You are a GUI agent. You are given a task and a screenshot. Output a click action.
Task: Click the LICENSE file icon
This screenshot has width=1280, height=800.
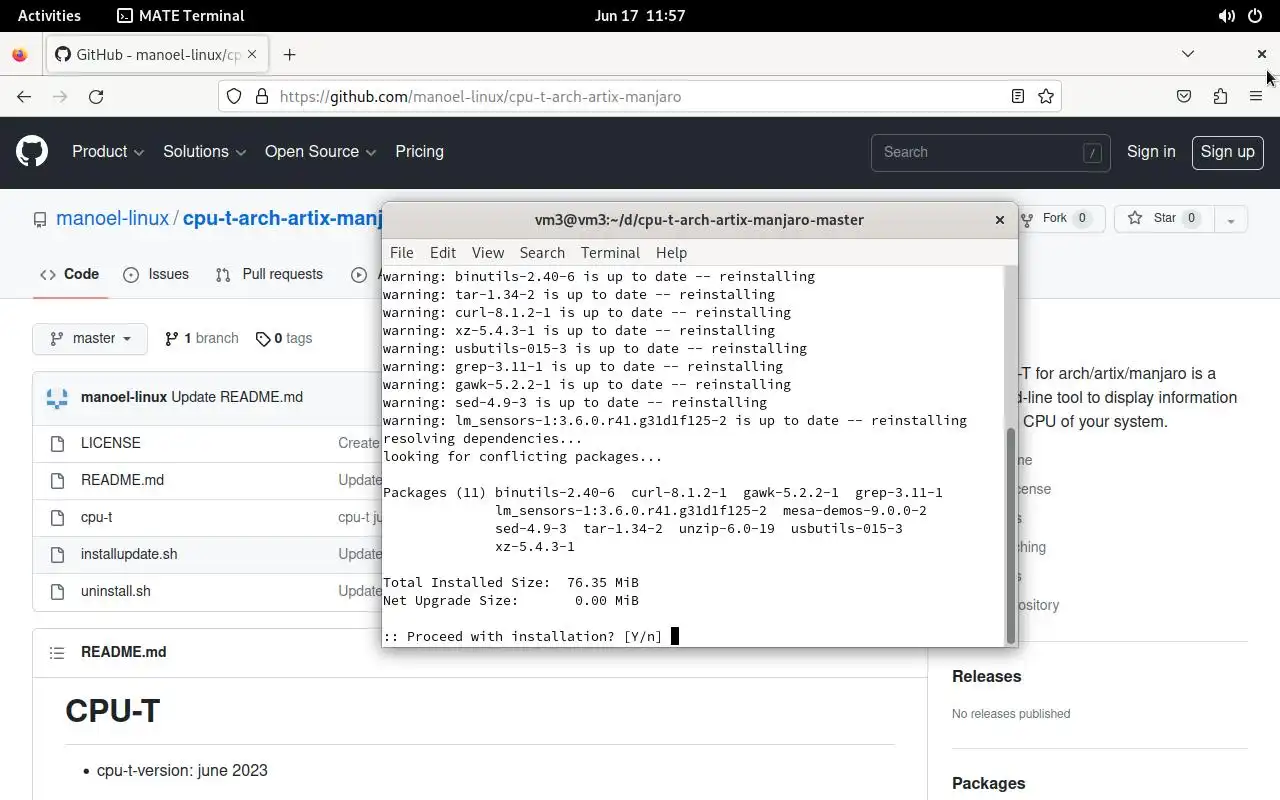(57, 443)
